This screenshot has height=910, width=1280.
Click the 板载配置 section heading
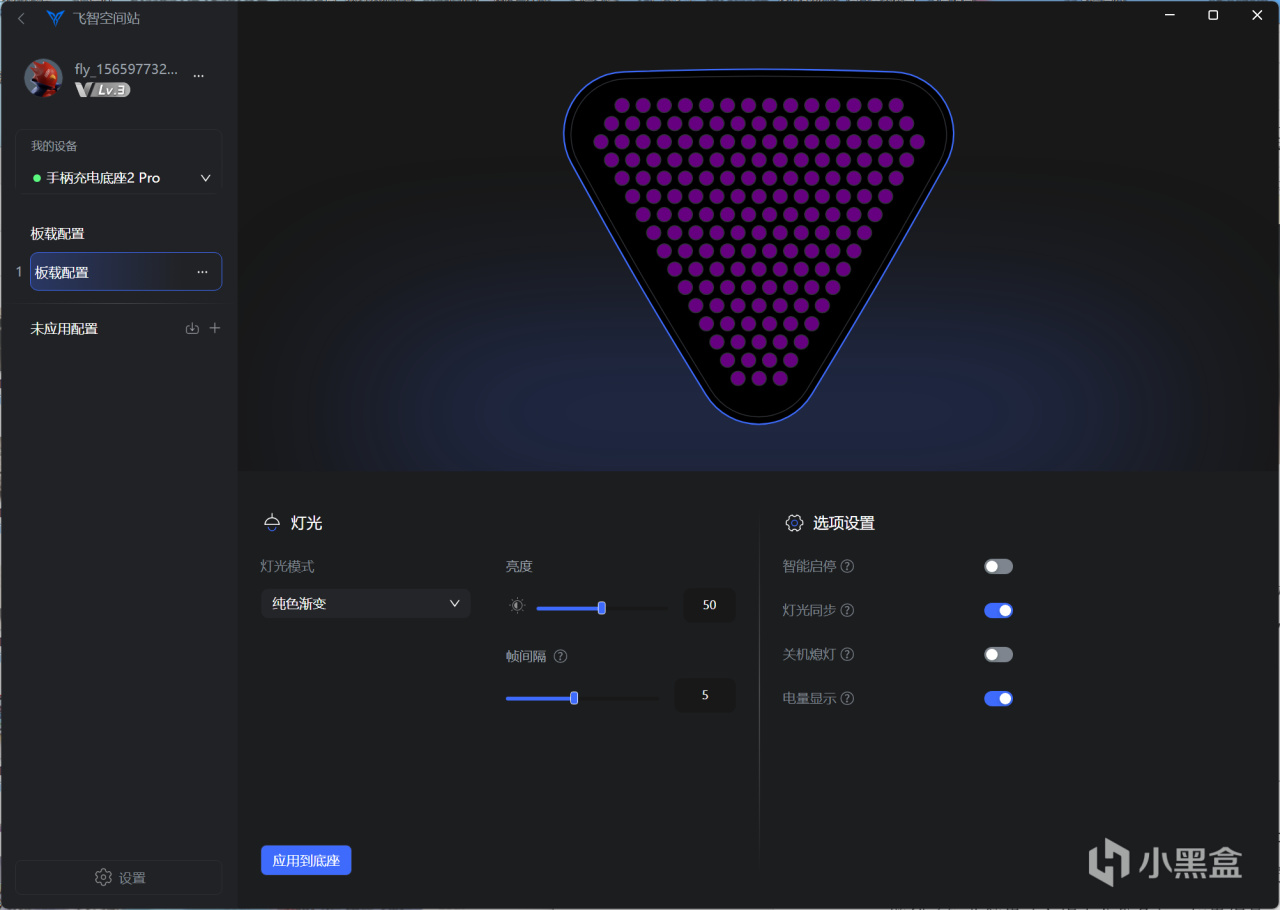pos(58,234)
